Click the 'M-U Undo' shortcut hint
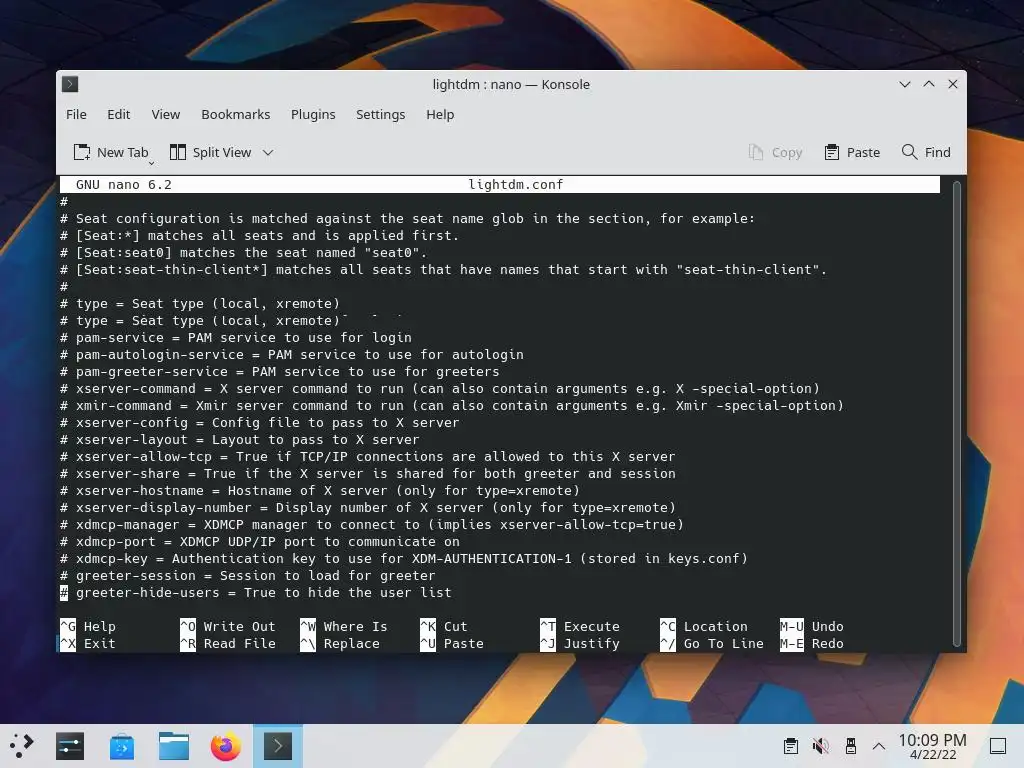 812,626
